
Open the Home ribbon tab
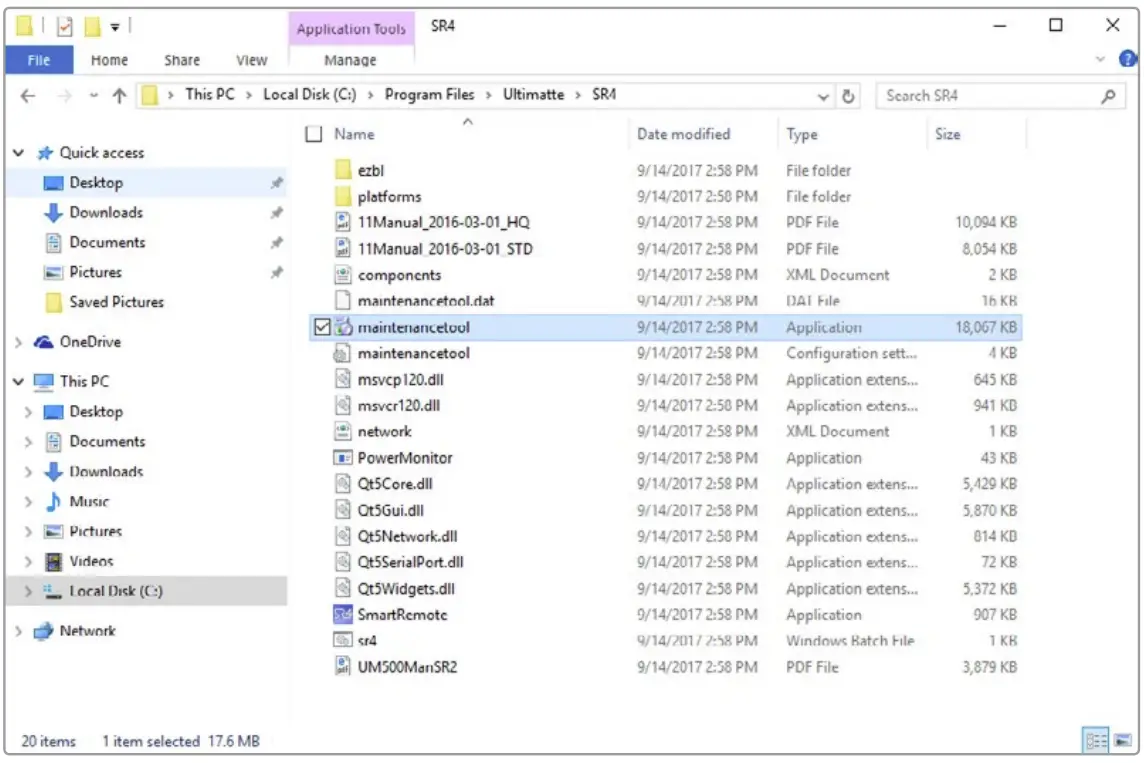[x=109, y=60]
